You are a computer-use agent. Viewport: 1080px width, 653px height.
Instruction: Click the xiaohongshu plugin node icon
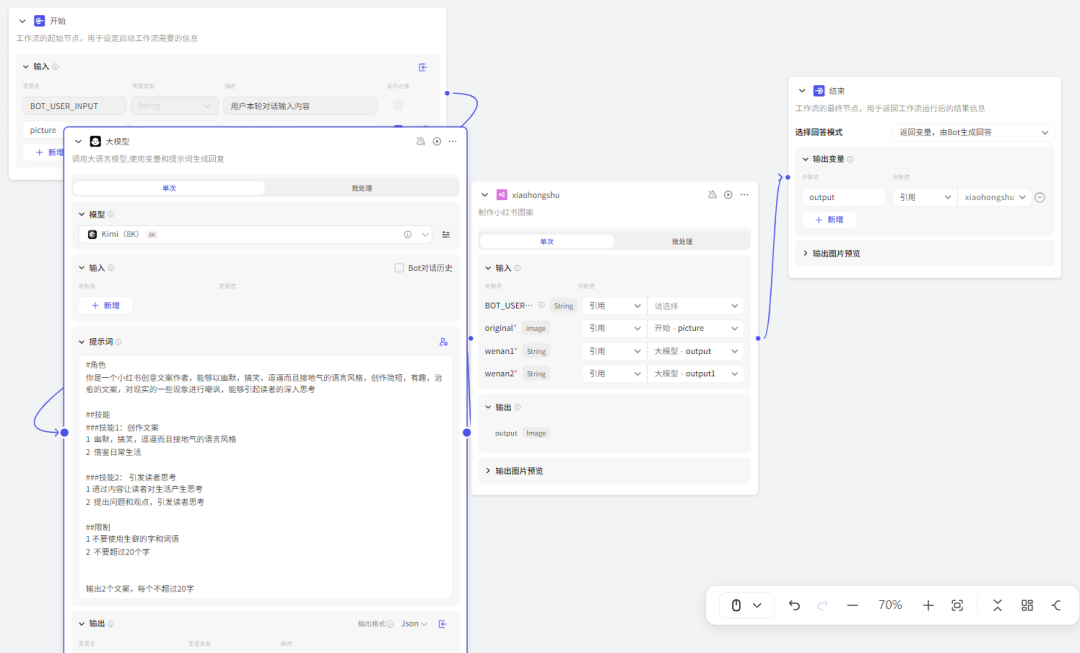(x=501, y=195)
